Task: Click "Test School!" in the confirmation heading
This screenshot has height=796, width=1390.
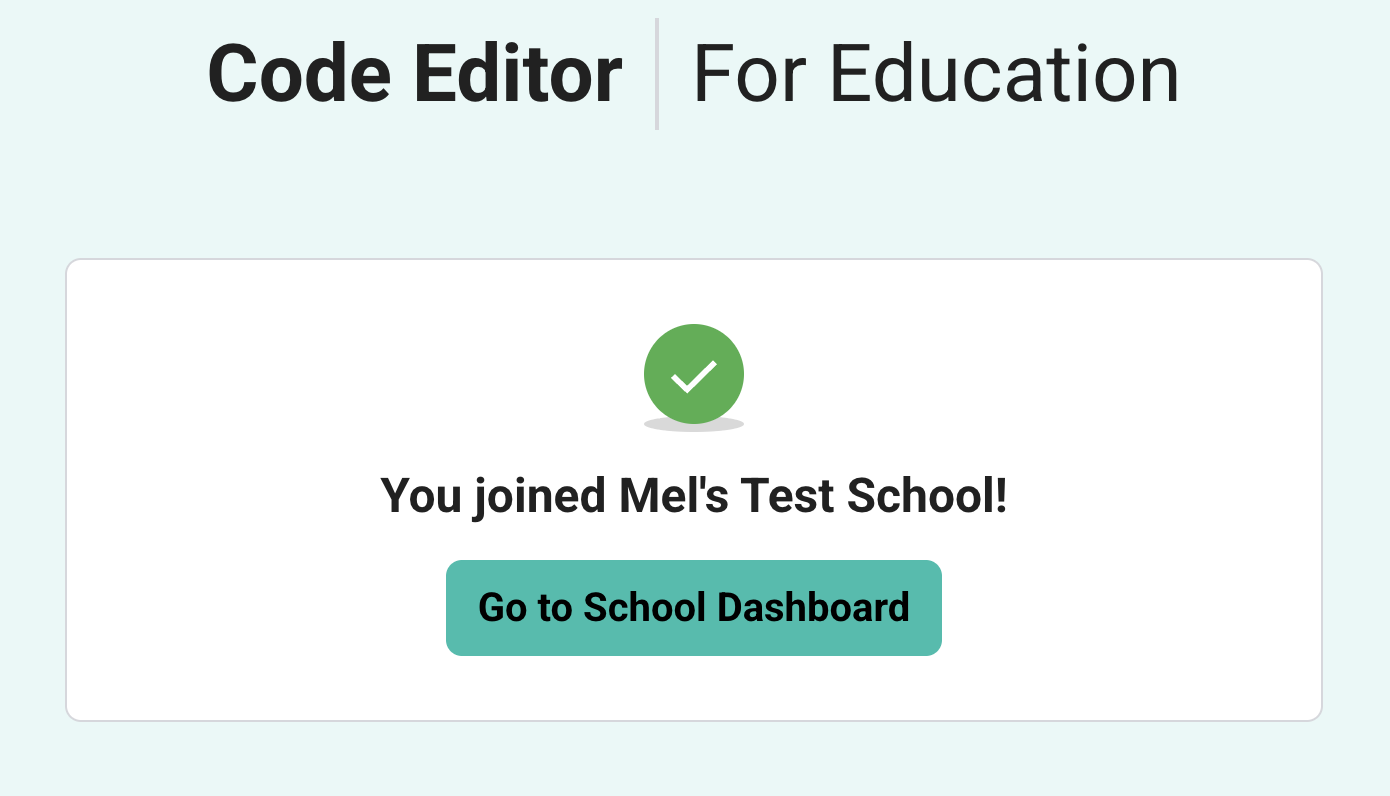Action: point(877,496)
